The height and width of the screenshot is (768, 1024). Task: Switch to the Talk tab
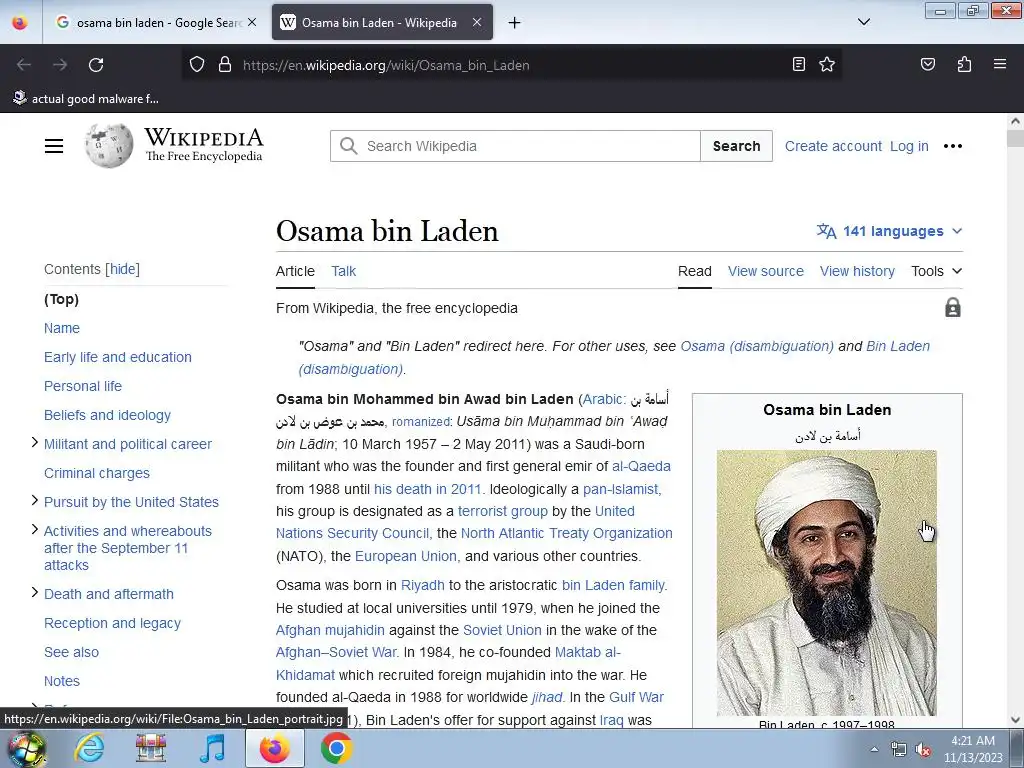pyautogui.click(x=344, y=271)
